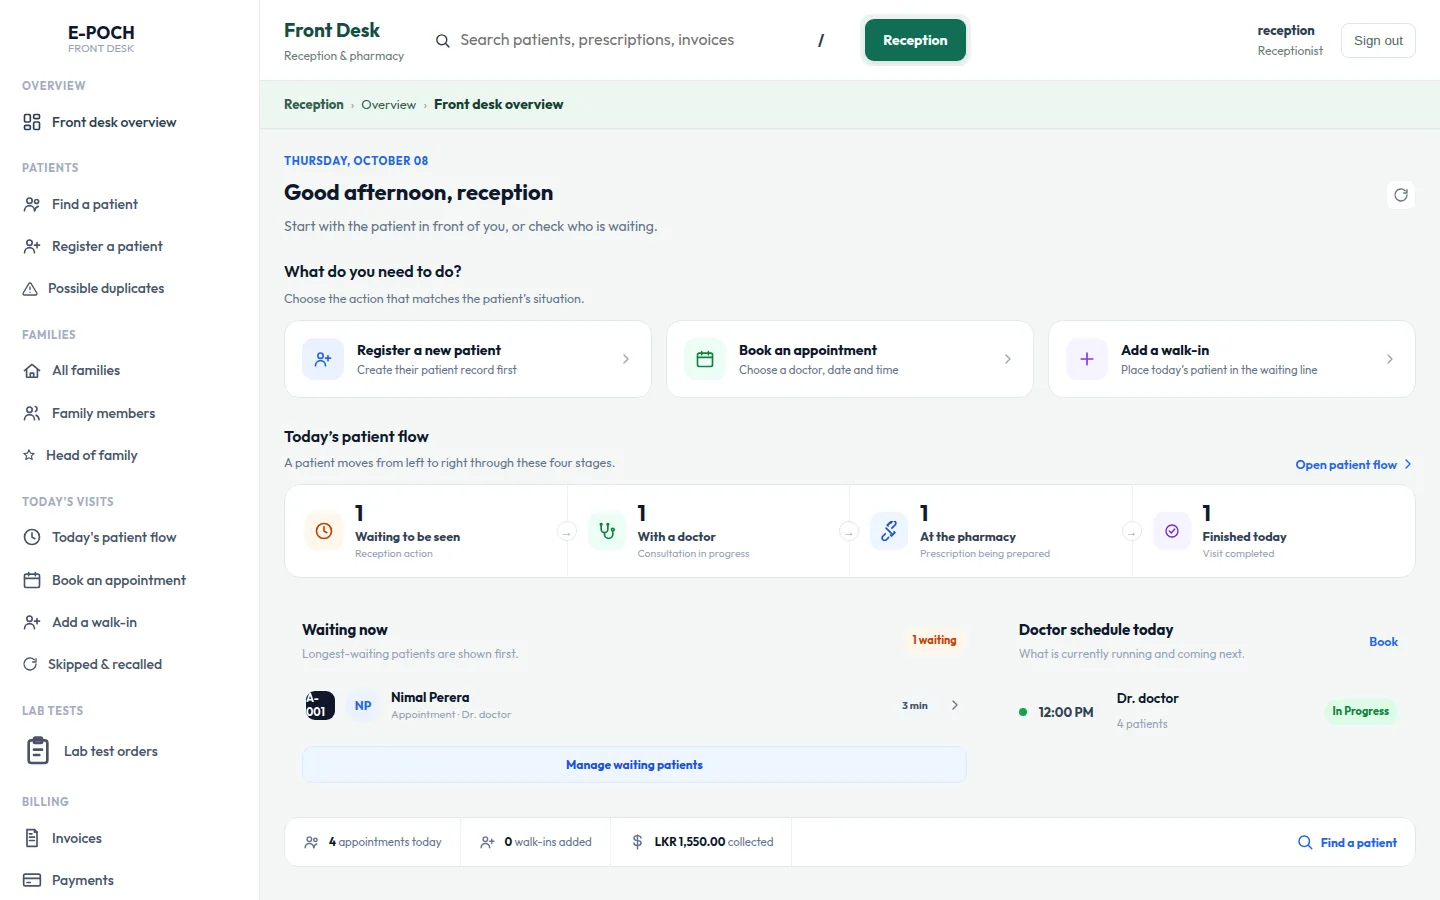Click the Invoices document icon
1440x900 pixels.
pyautogui.click(x=32, y=838)
